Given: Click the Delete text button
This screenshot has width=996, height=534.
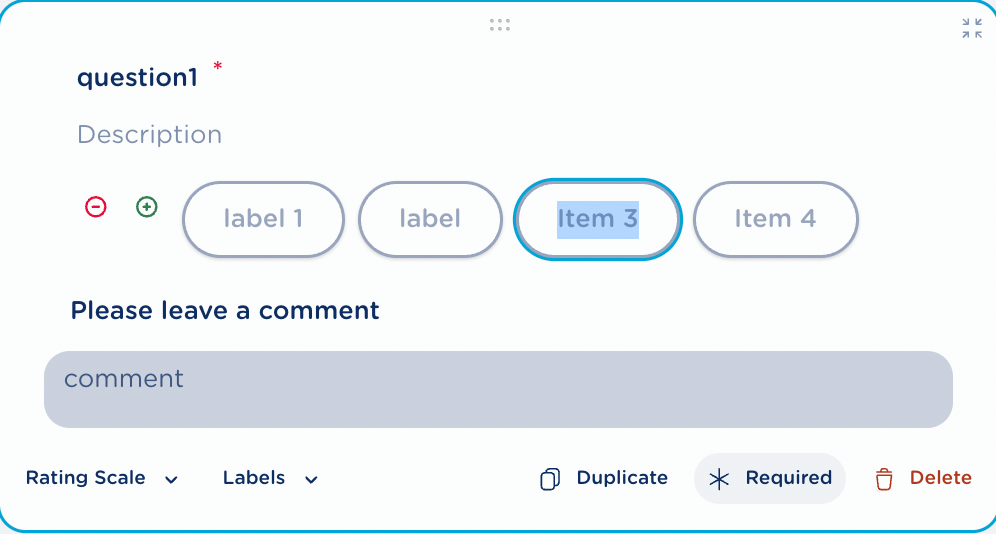Looking at the screenshot, I should click(940, 478).
